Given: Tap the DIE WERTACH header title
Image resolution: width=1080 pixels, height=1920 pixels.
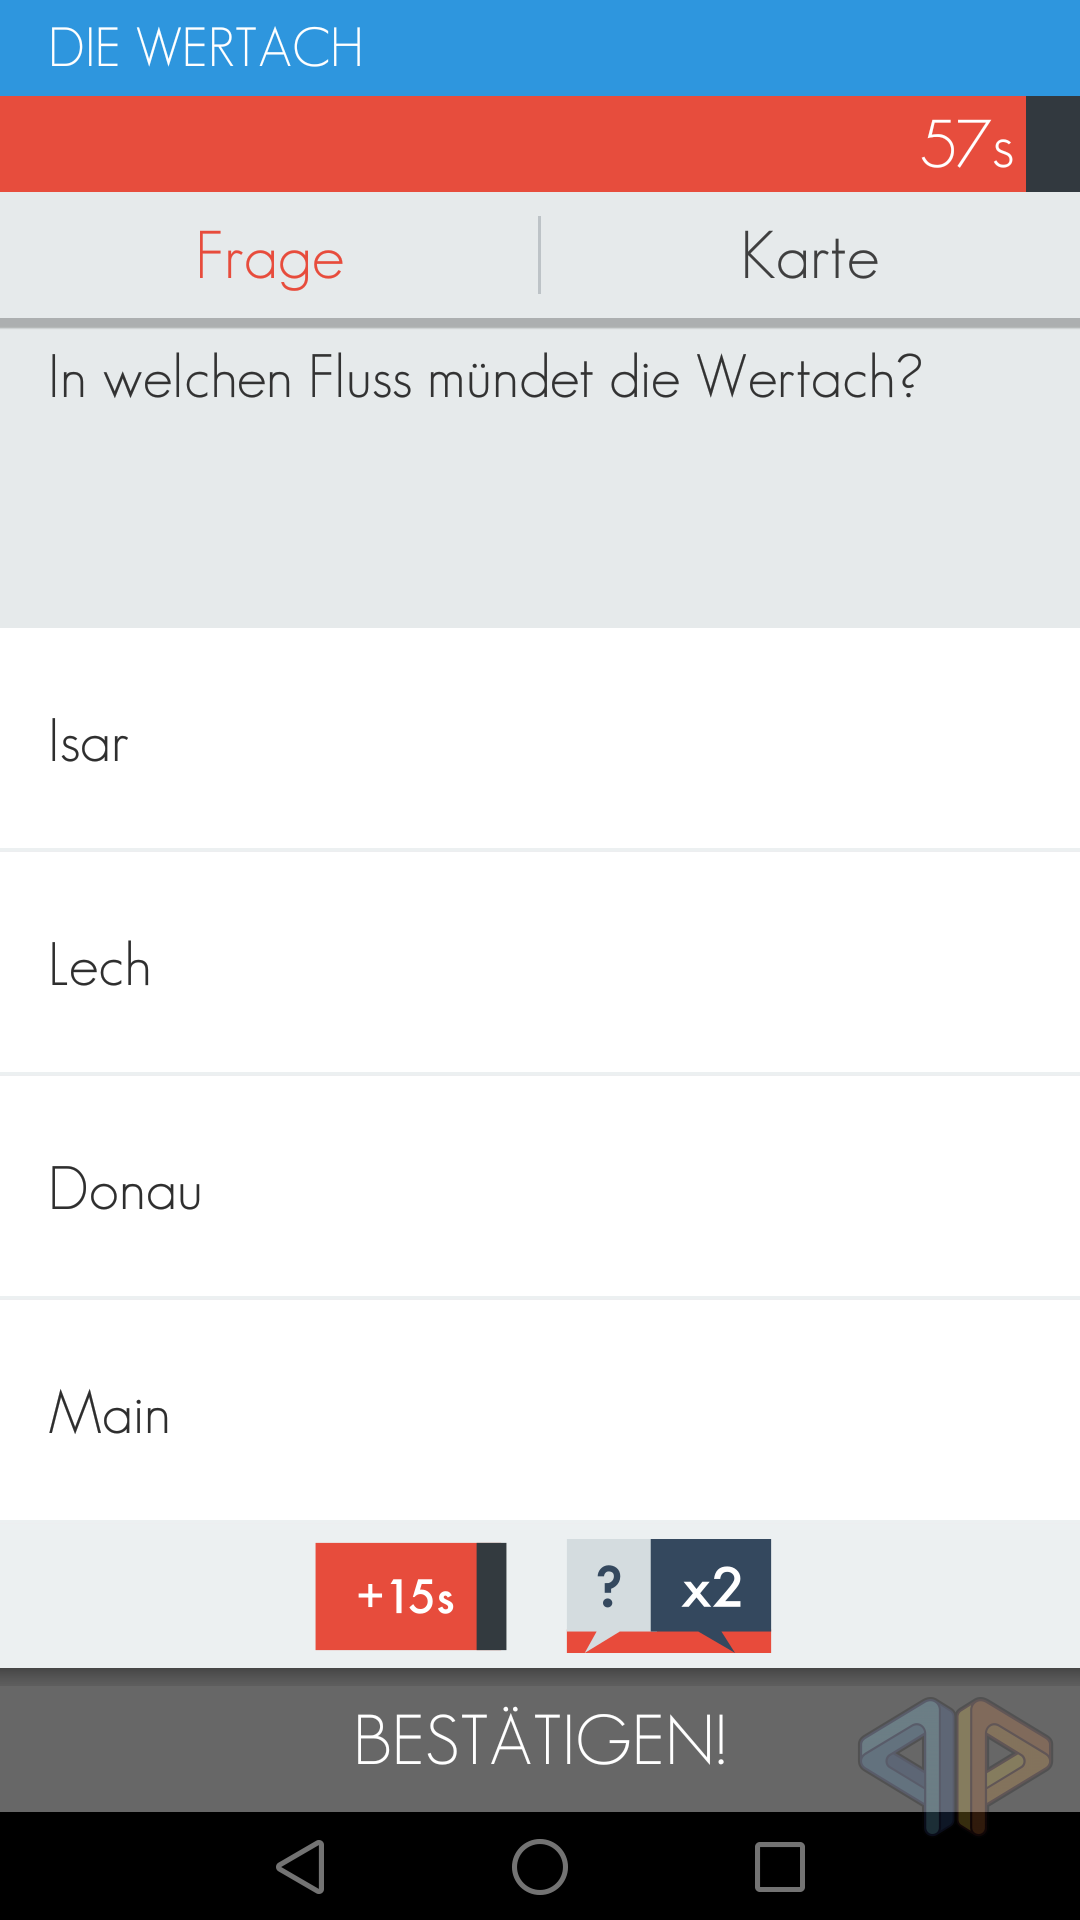Looking at the screenshot, I should click(x=206, y=47).
